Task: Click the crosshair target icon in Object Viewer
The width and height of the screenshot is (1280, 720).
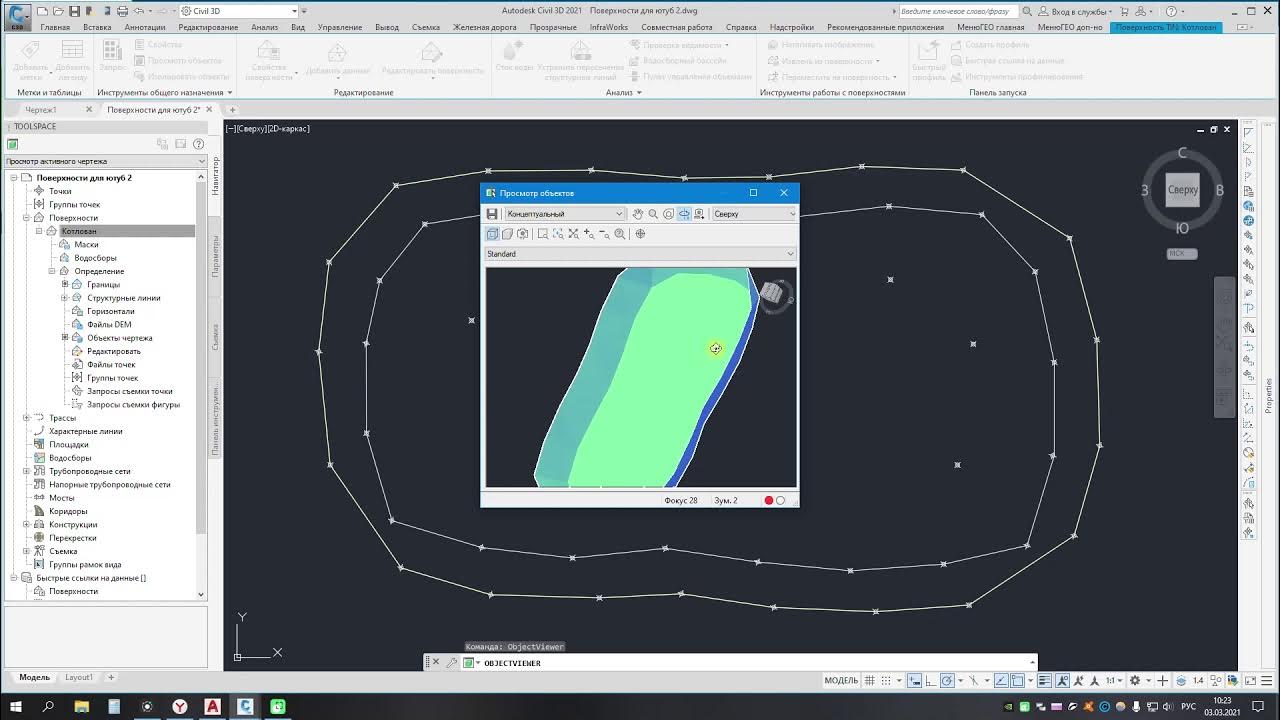Action: [x=640, y=234]
